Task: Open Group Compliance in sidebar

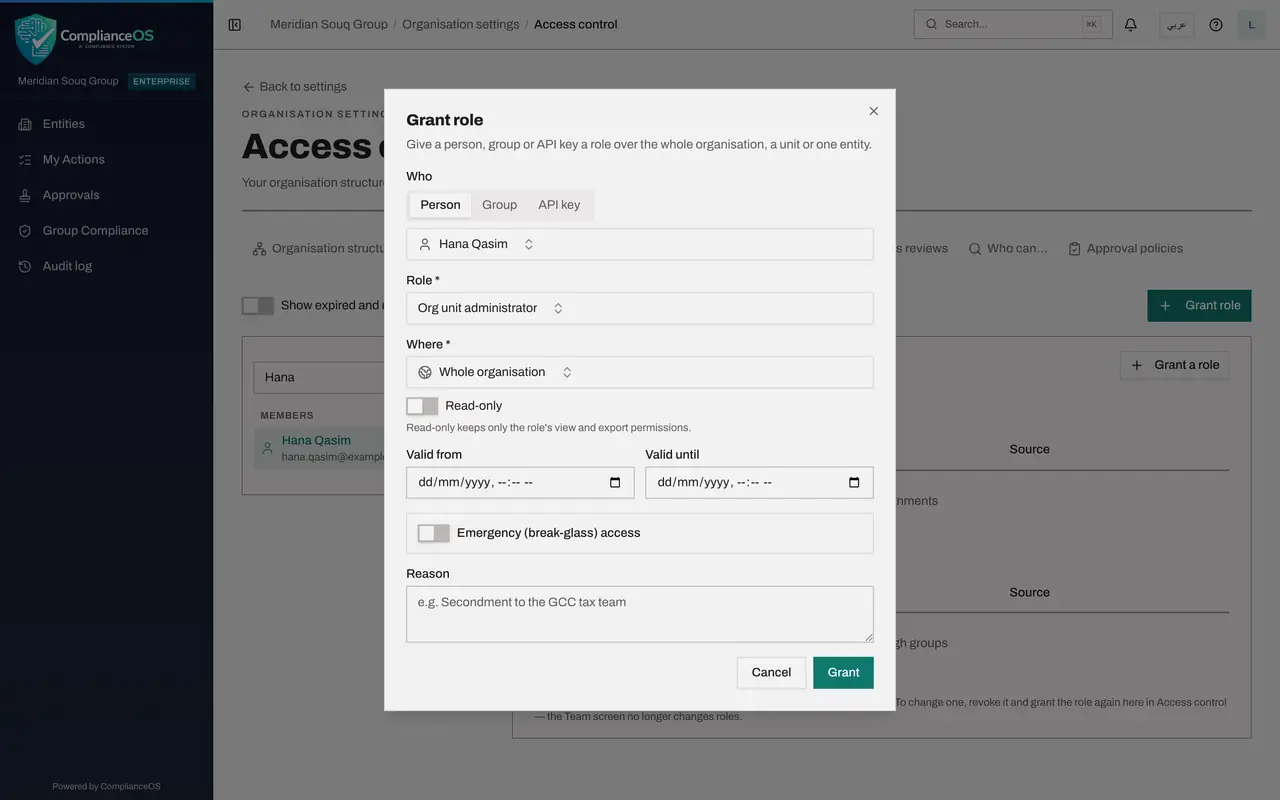Action: click(x=106, y=231)
